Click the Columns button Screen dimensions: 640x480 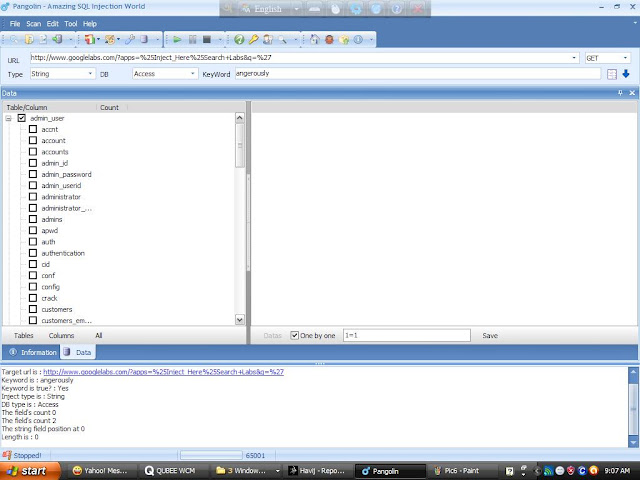(x=62, y=336)
